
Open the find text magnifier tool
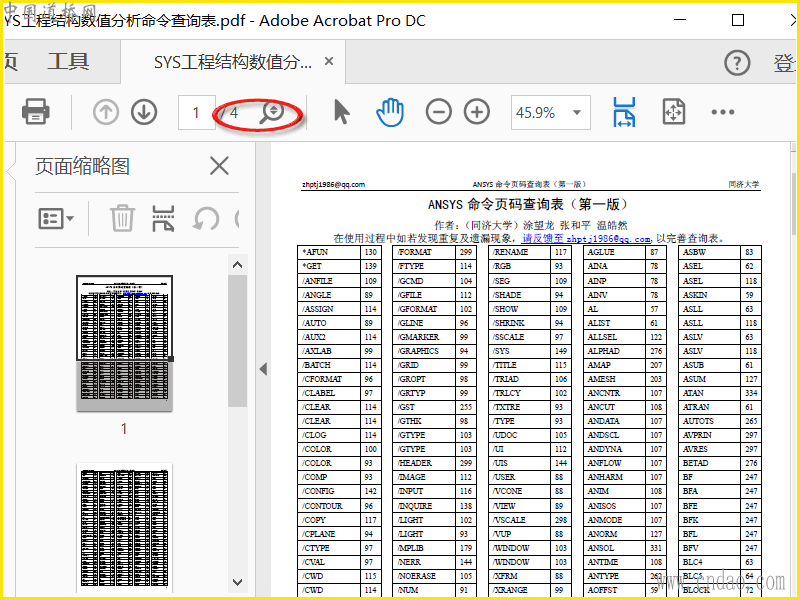point(271,113)
